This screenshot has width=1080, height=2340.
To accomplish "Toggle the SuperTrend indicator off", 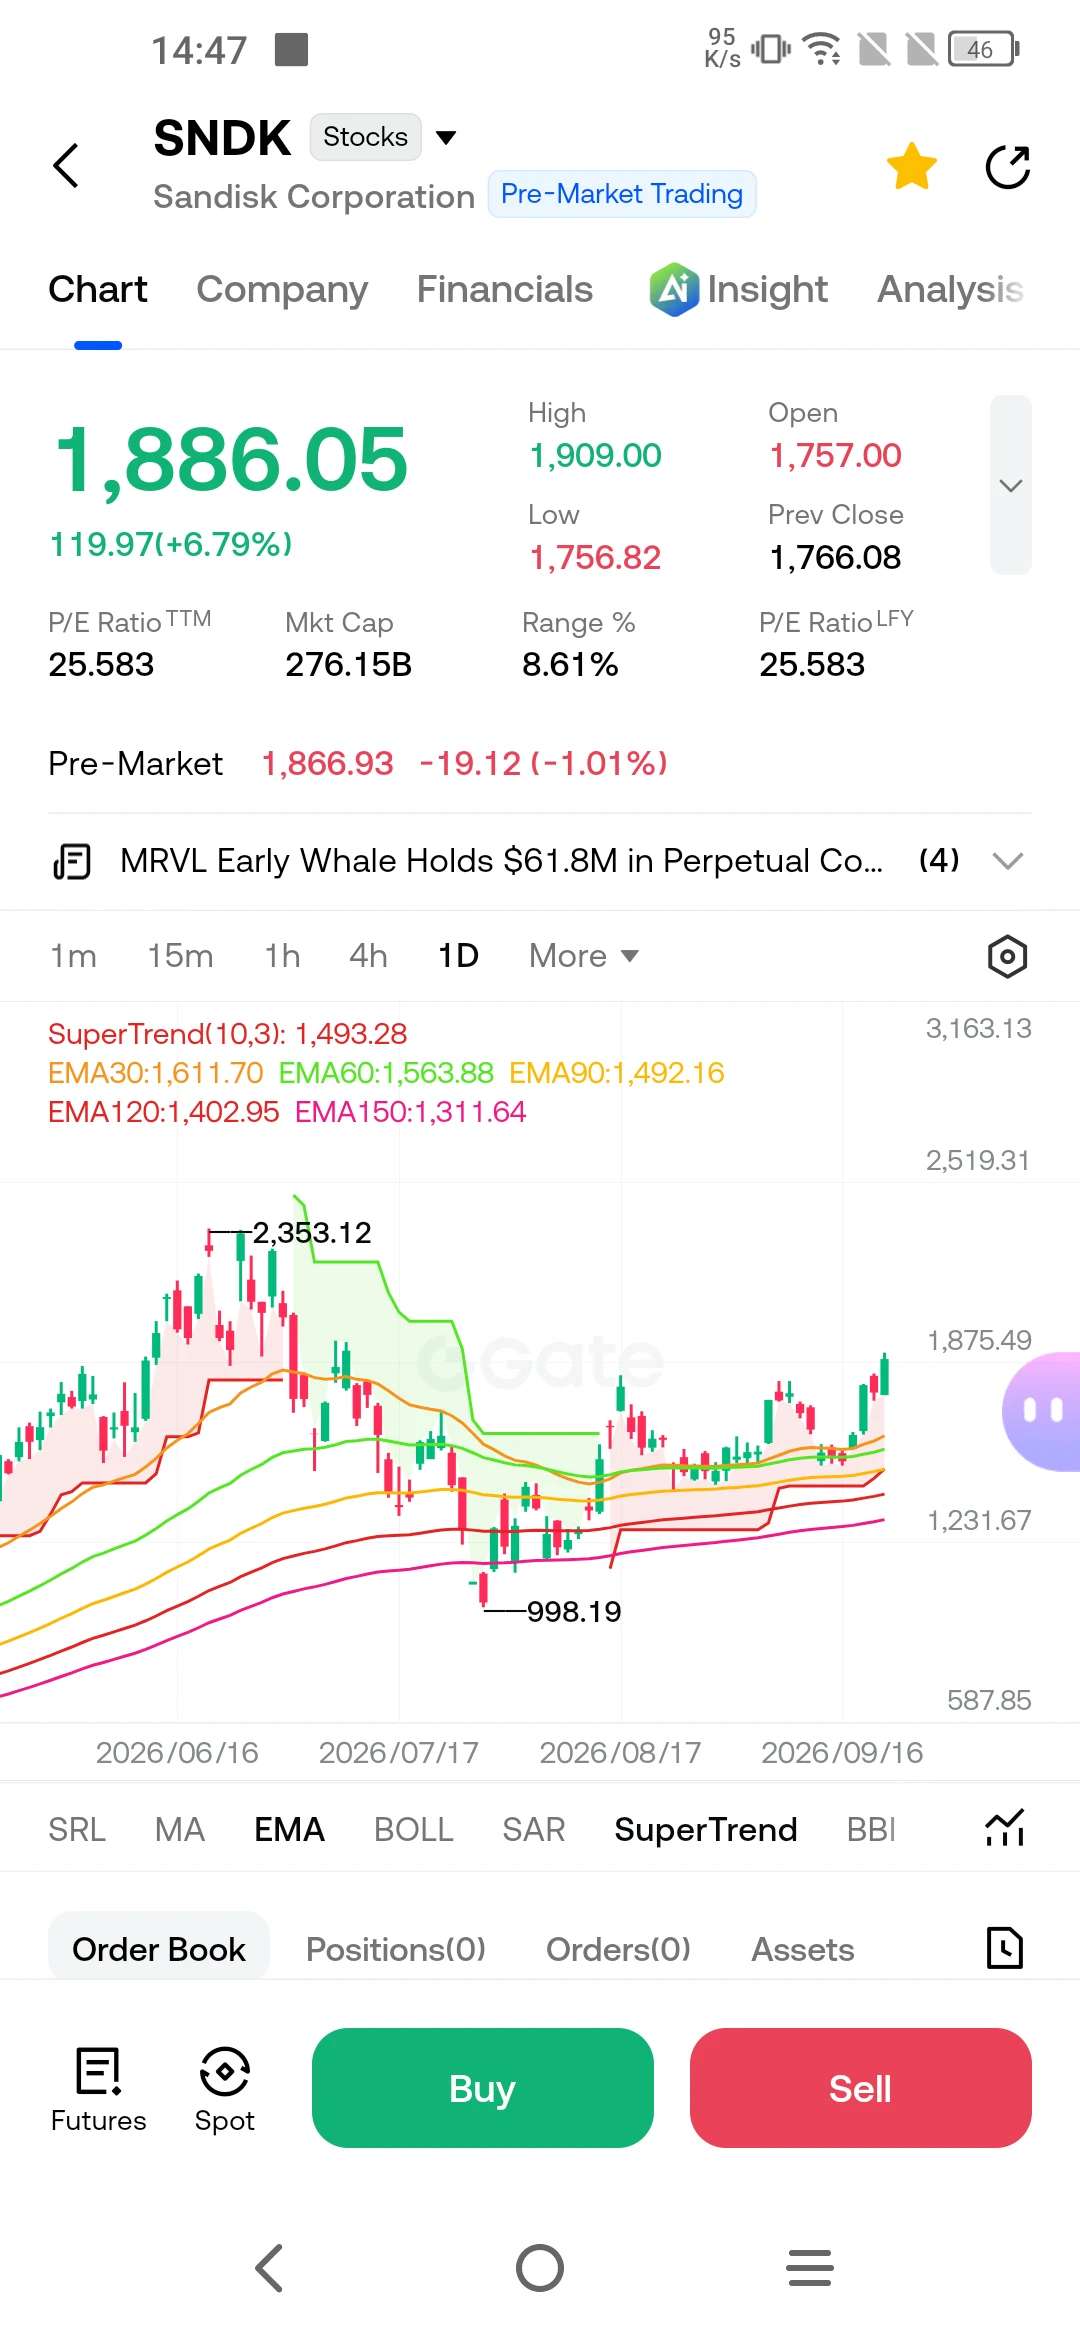I will click(706, 1829).
